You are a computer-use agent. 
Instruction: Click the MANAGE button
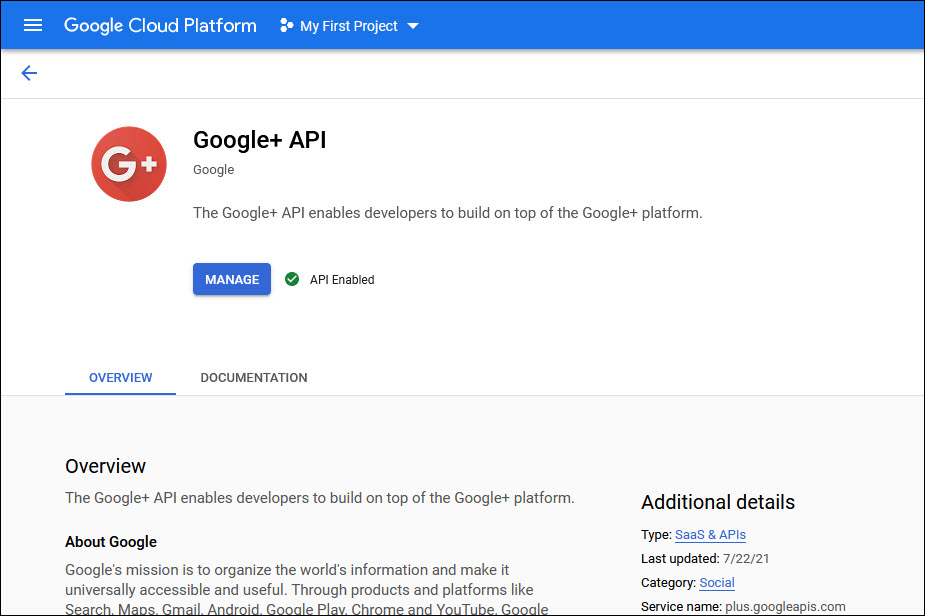pos(231,279)
